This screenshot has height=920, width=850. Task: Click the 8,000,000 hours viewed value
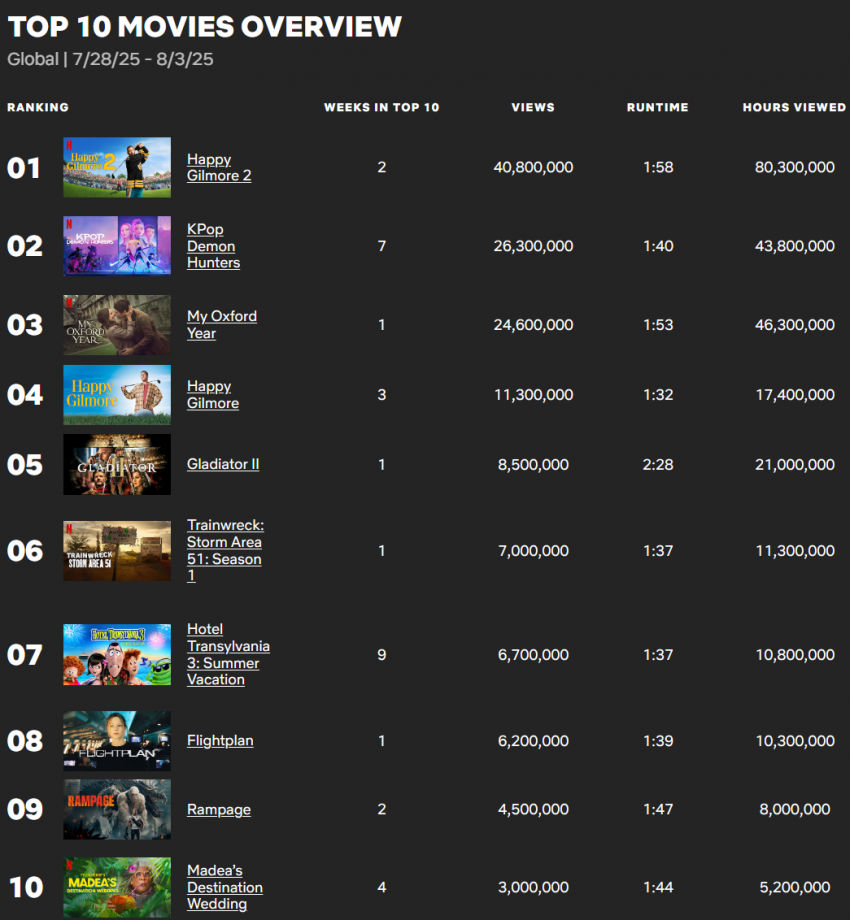[795, 809]
